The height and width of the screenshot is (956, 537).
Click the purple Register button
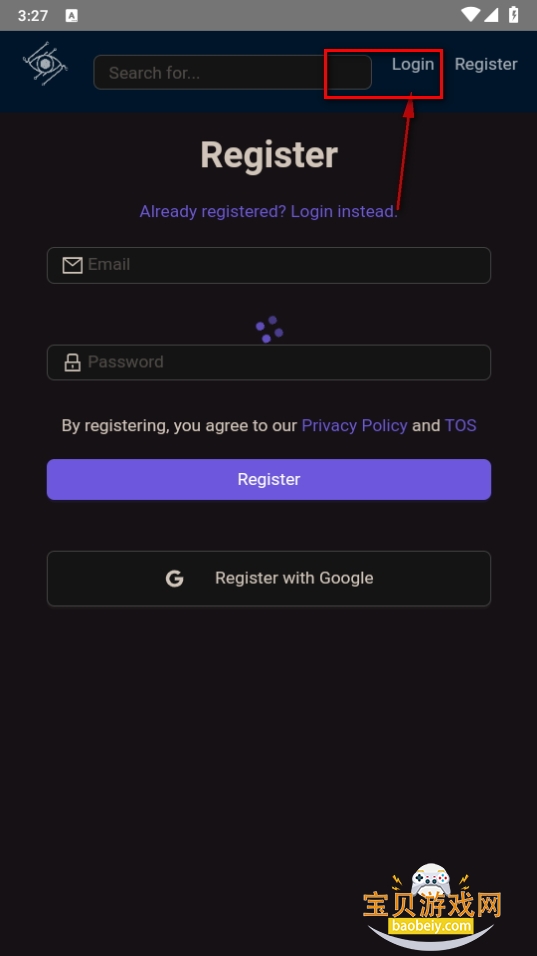pos(269,479)
